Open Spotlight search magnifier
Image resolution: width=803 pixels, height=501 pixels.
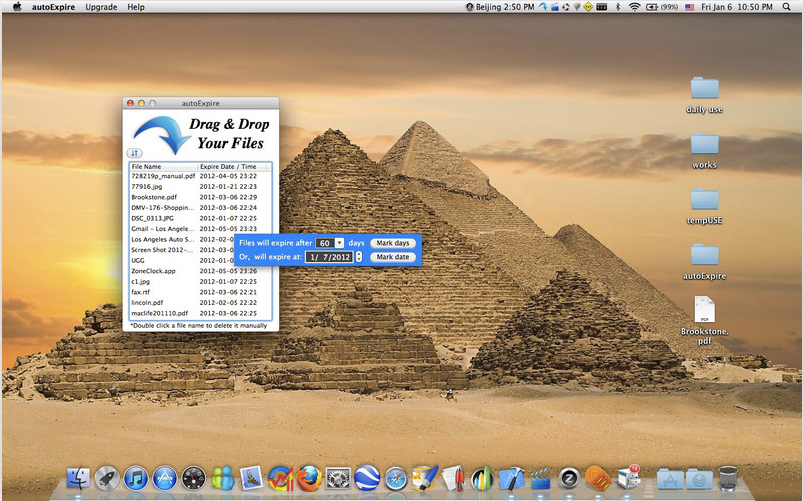click(786, 7)
